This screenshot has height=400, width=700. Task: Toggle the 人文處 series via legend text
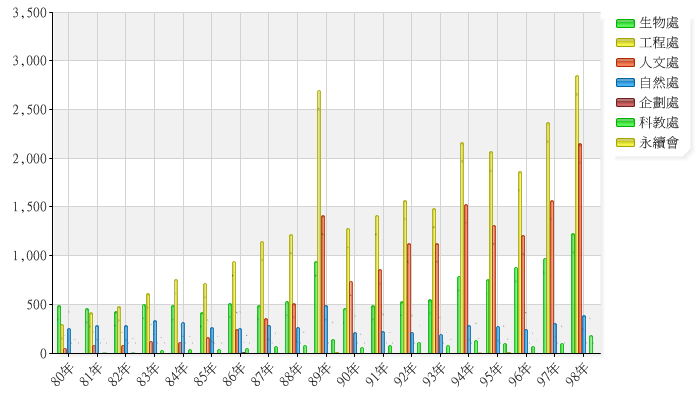tap(660, 63)
